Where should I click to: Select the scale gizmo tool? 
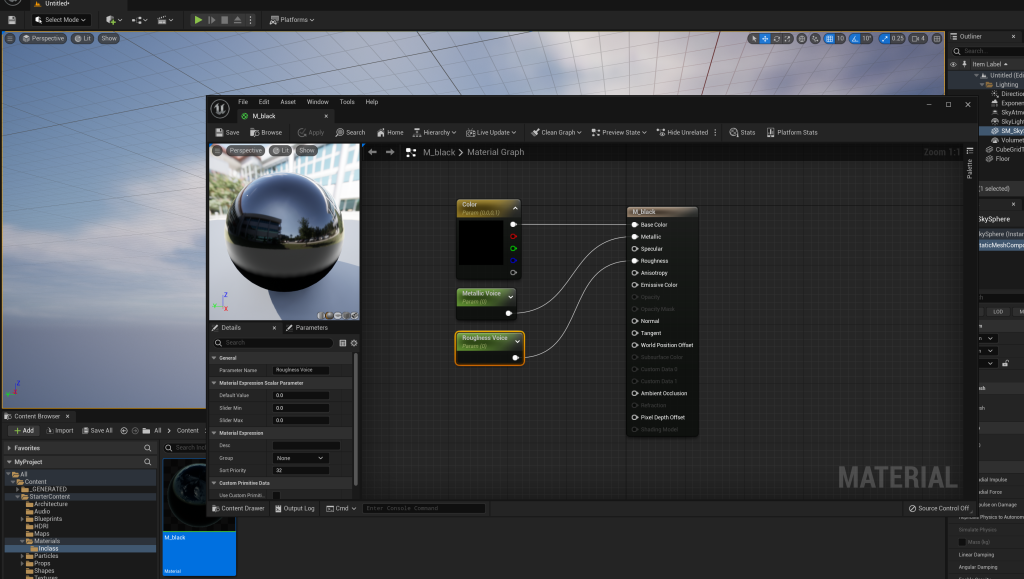(788, 39)
